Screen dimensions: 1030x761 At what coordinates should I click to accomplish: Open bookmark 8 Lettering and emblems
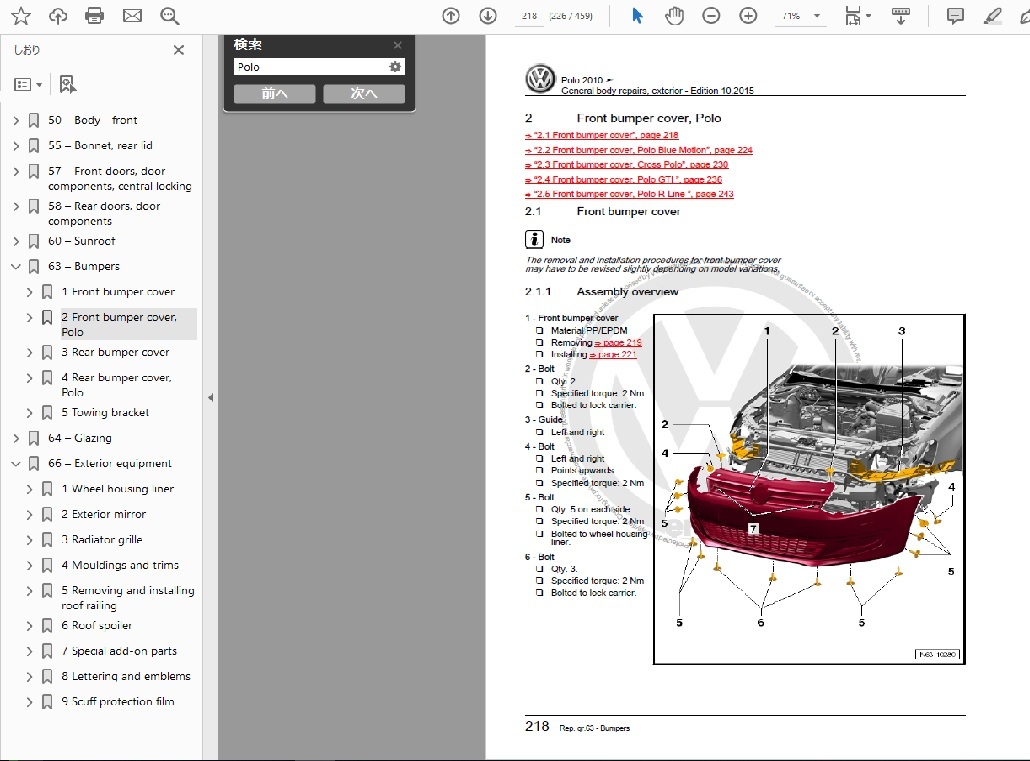(126, 676)
